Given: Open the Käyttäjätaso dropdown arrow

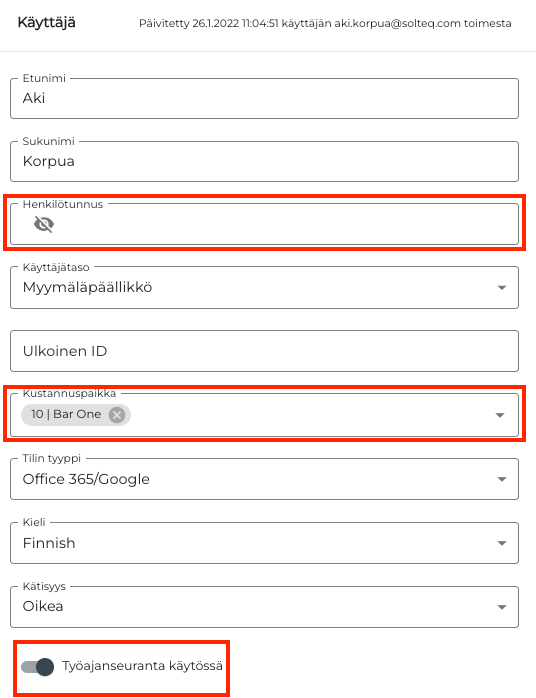Looking at the screenshot, I should 502,288.
